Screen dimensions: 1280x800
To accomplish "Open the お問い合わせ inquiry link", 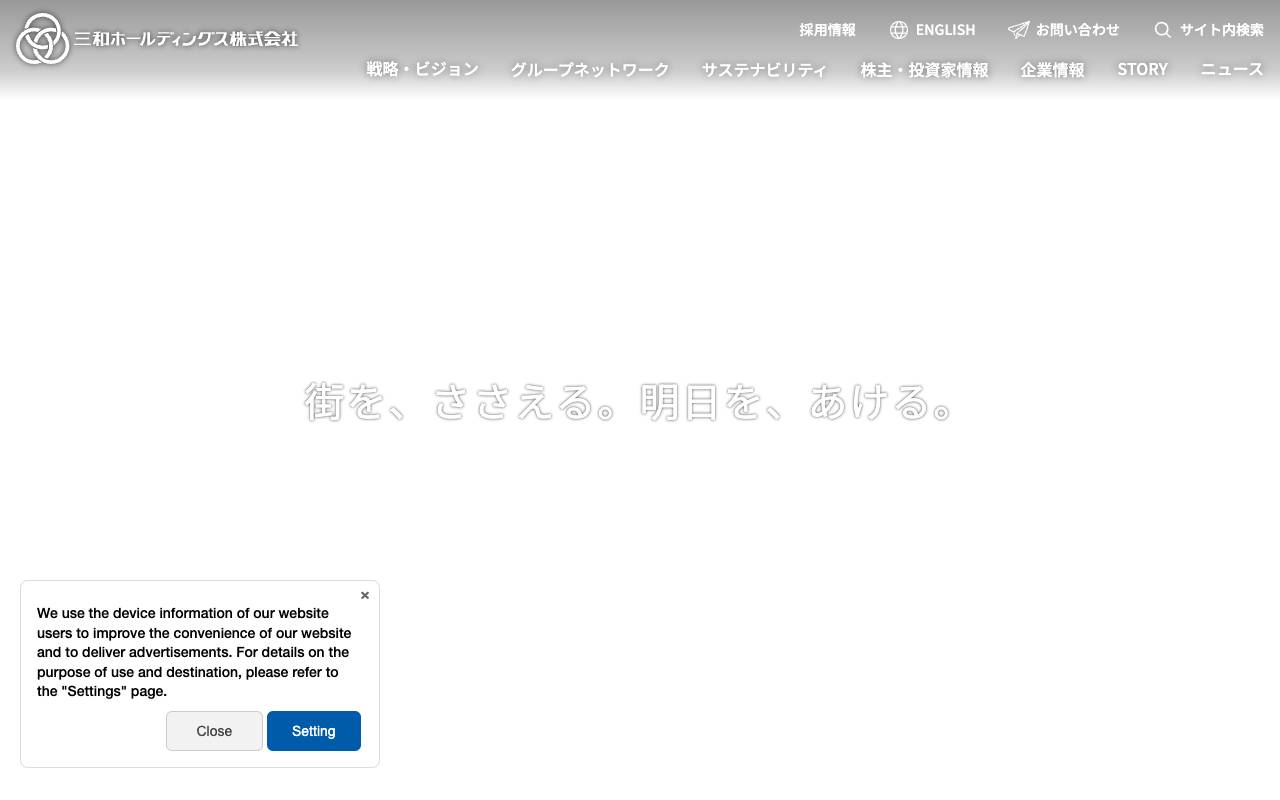I will coord(1078,30).
